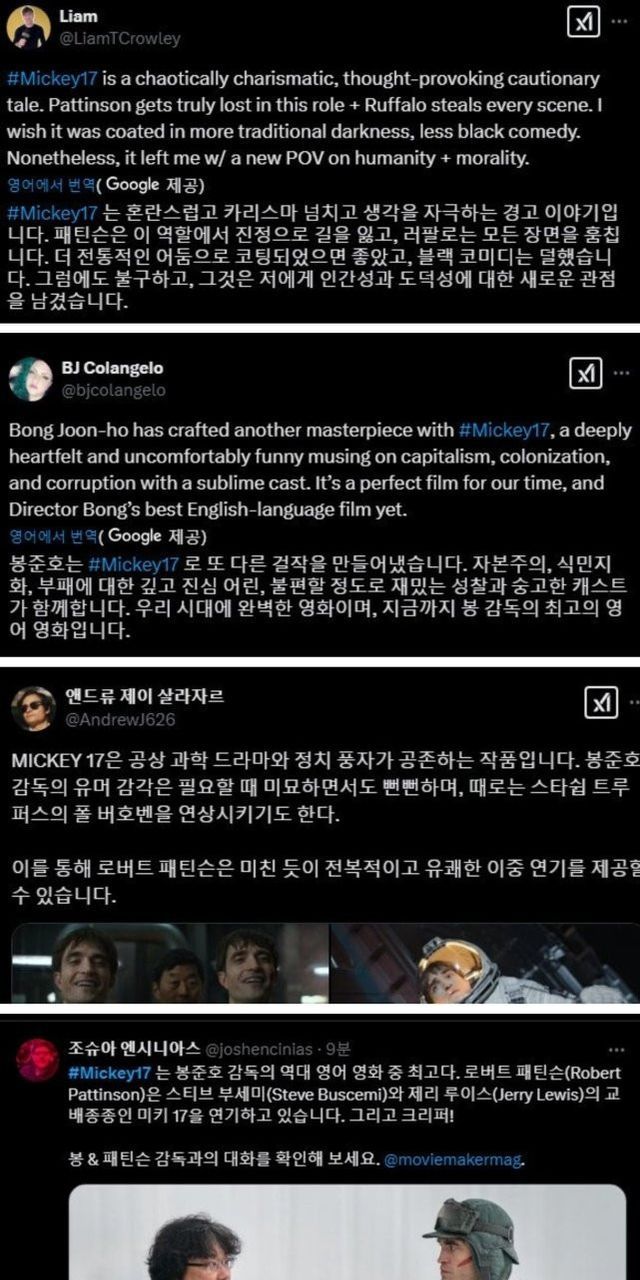Click Liam's profile avatar
The width and height of the screenshot is (640, 1280).
point(29,27)
